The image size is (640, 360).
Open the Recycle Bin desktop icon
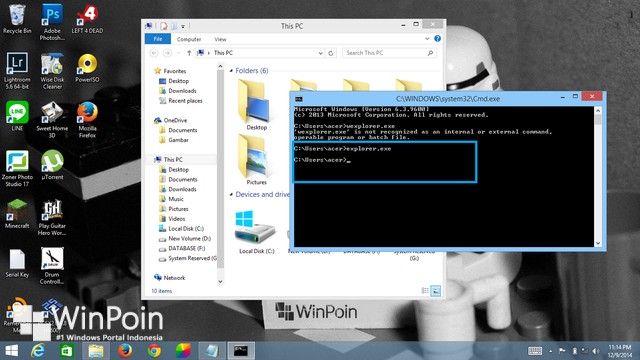pyautogui.click(x=17, y=19)
